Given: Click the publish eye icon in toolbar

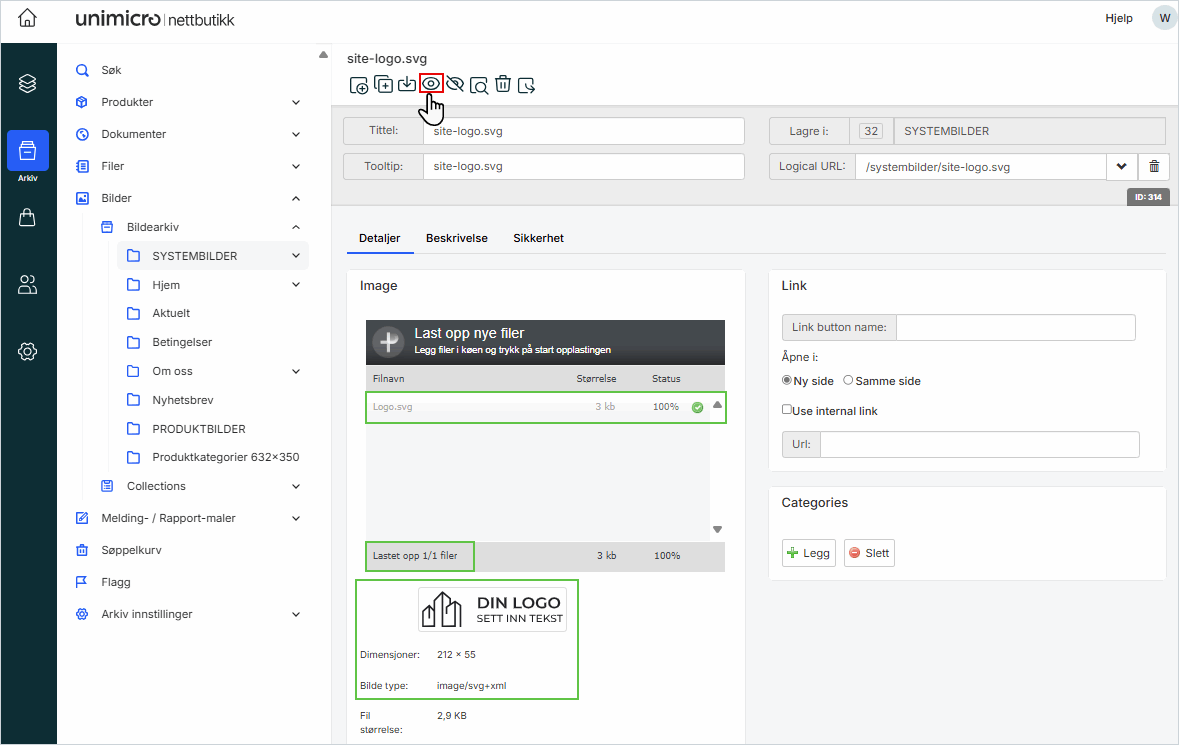Looking at the screenshot, I should [431, 83].
